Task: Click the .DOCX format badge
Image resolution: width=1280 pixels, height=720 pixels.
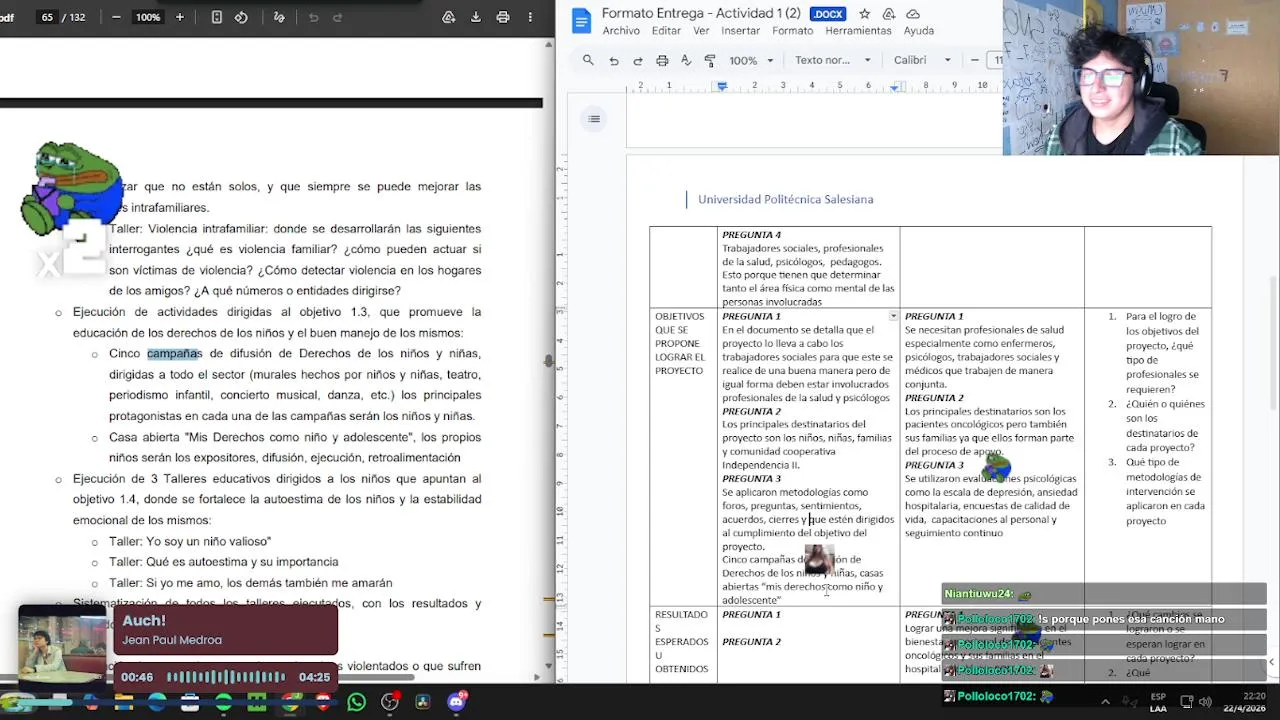Action: 828,14
